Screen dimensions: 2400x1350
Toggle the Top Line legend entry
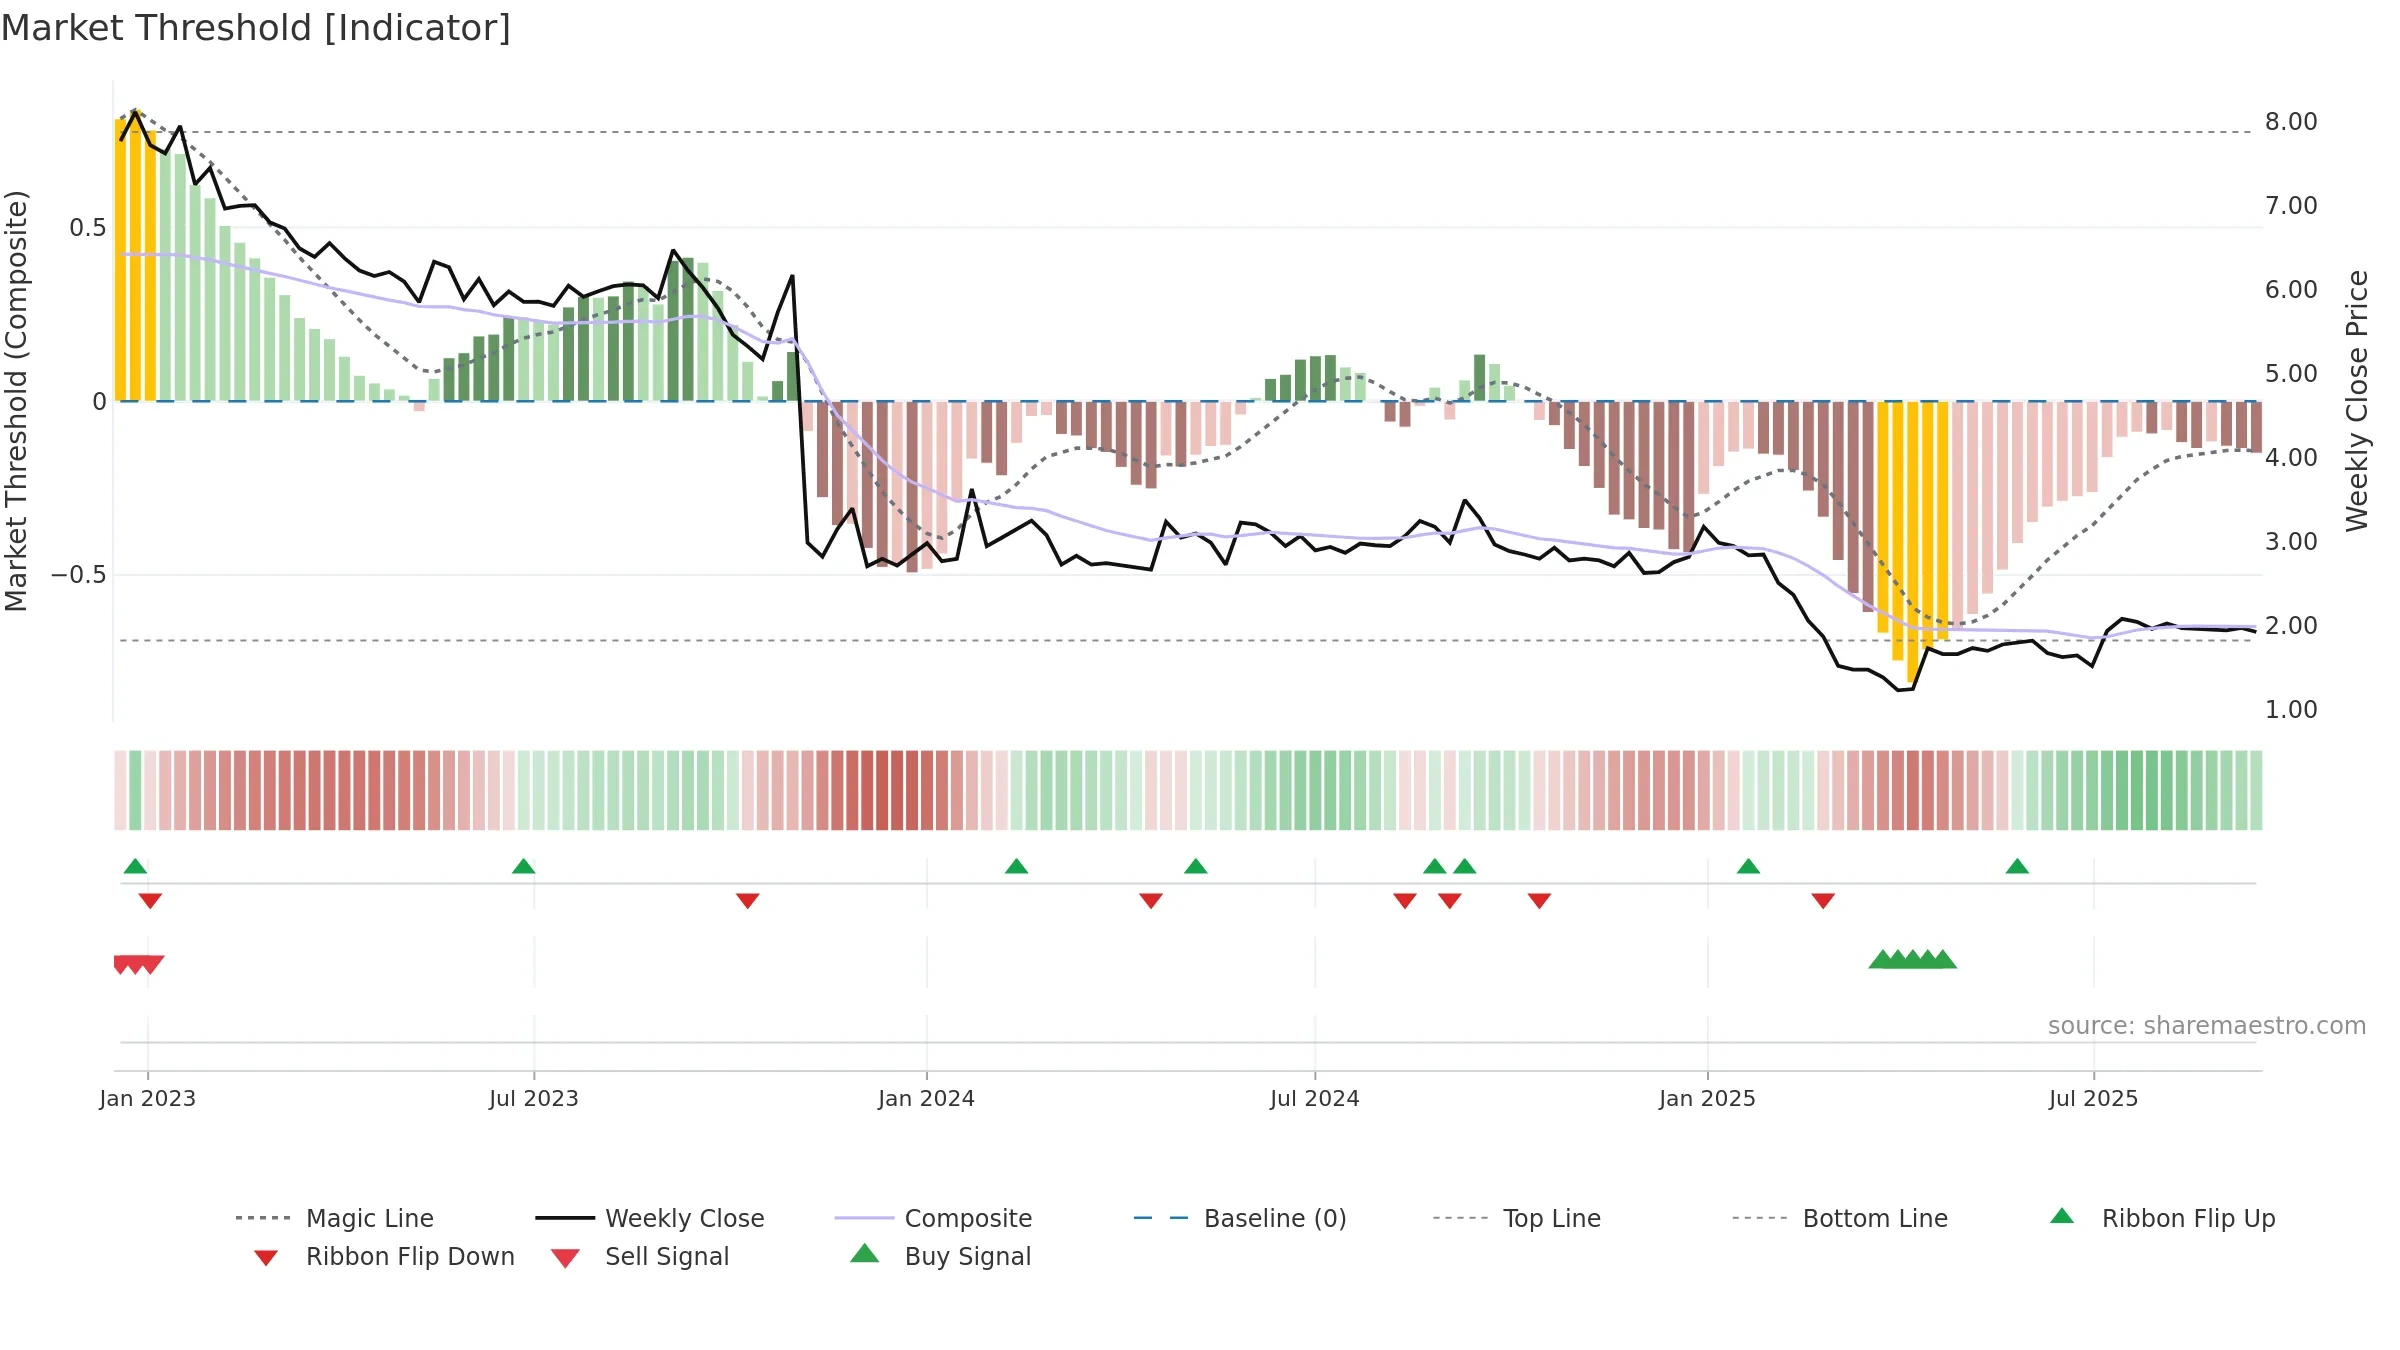(1516, 1218)
